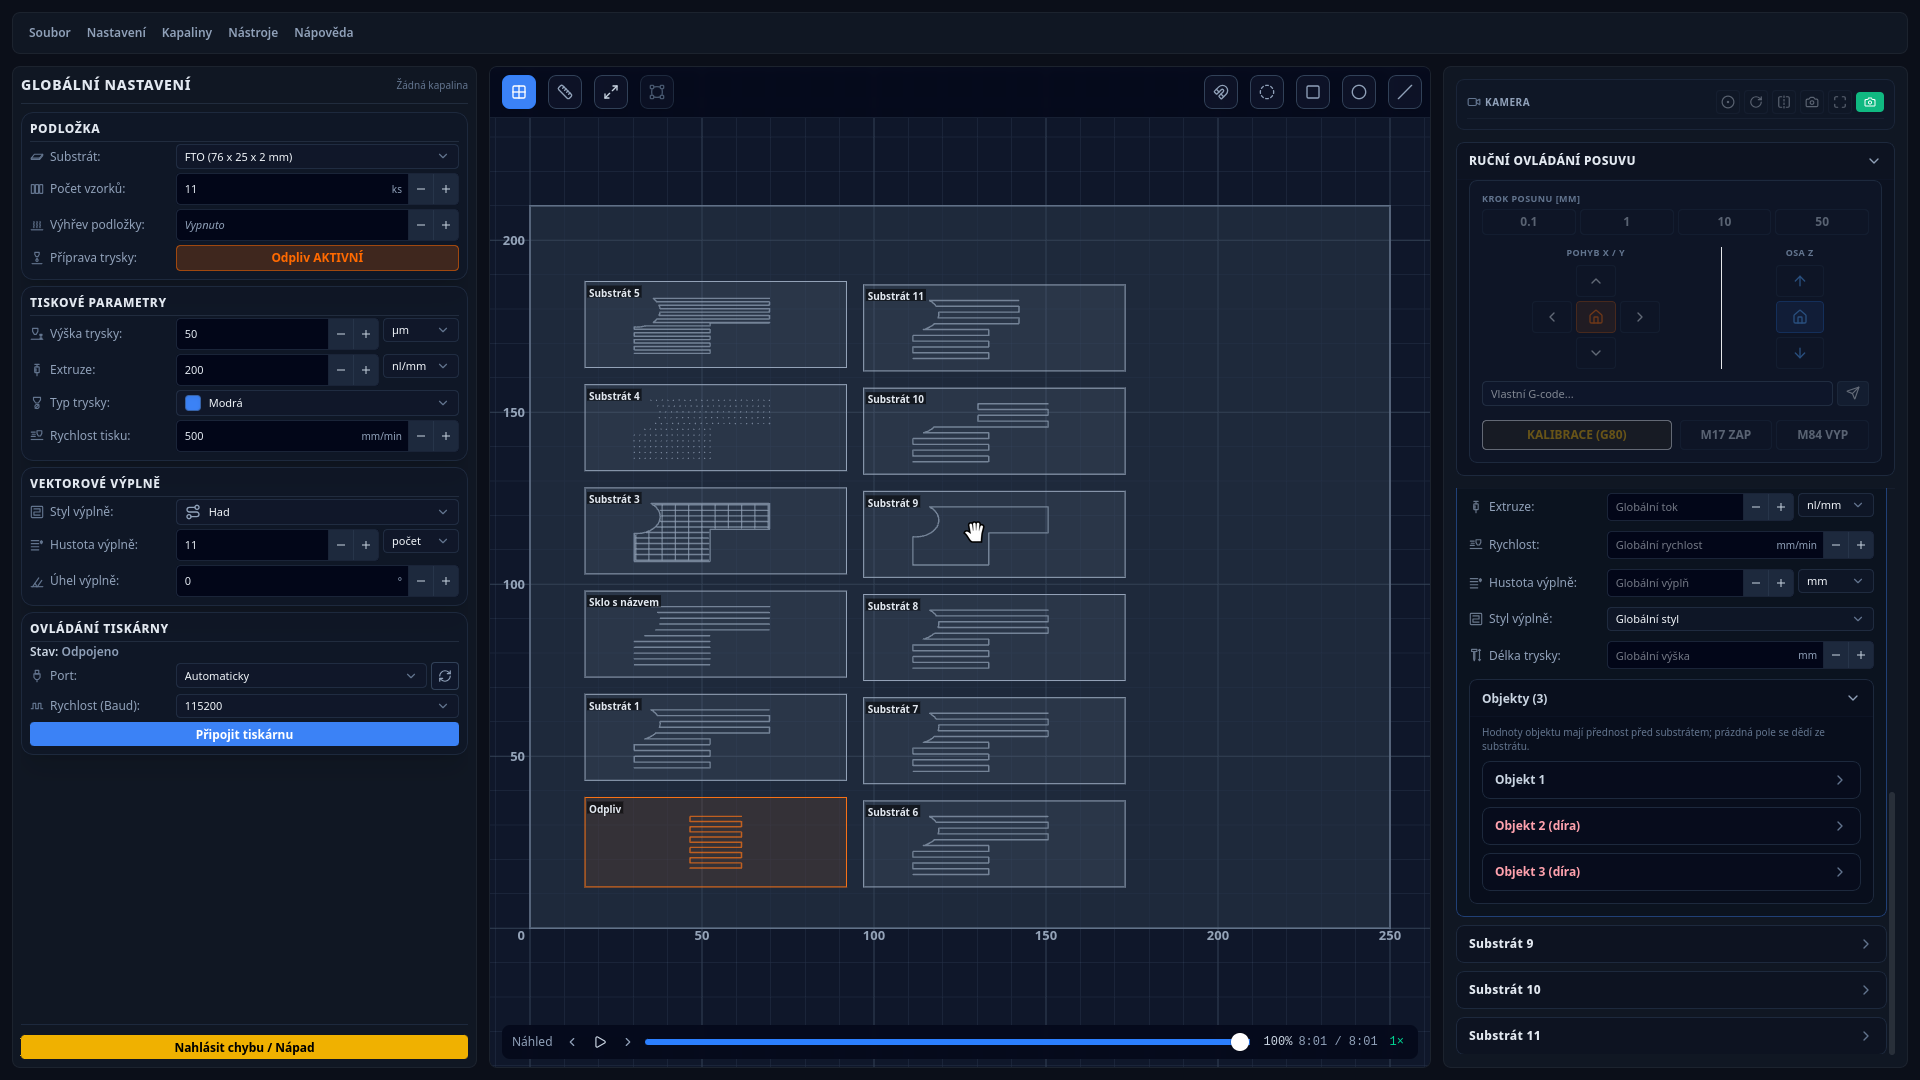The height and width of the screenshot is (1080, 1920).
Task: Click the KALIBRACE (G80) button
Action: tap(1576, 435)
